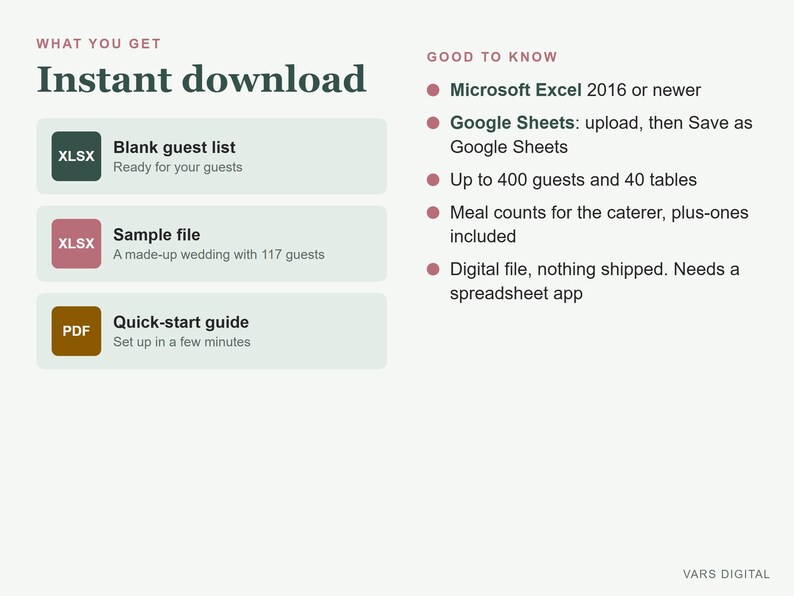This screenshot has height=596, width=794.
Task: Click the bold 'Microsoft Excel' text
Action: coord(515,90)
